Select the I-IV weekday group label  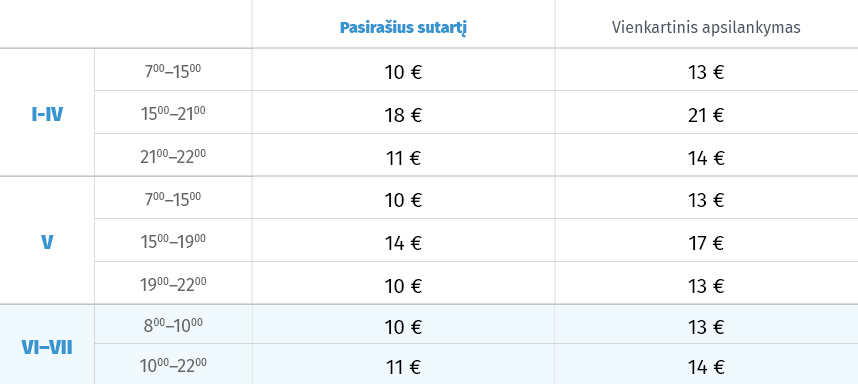(x=47, y=115)
